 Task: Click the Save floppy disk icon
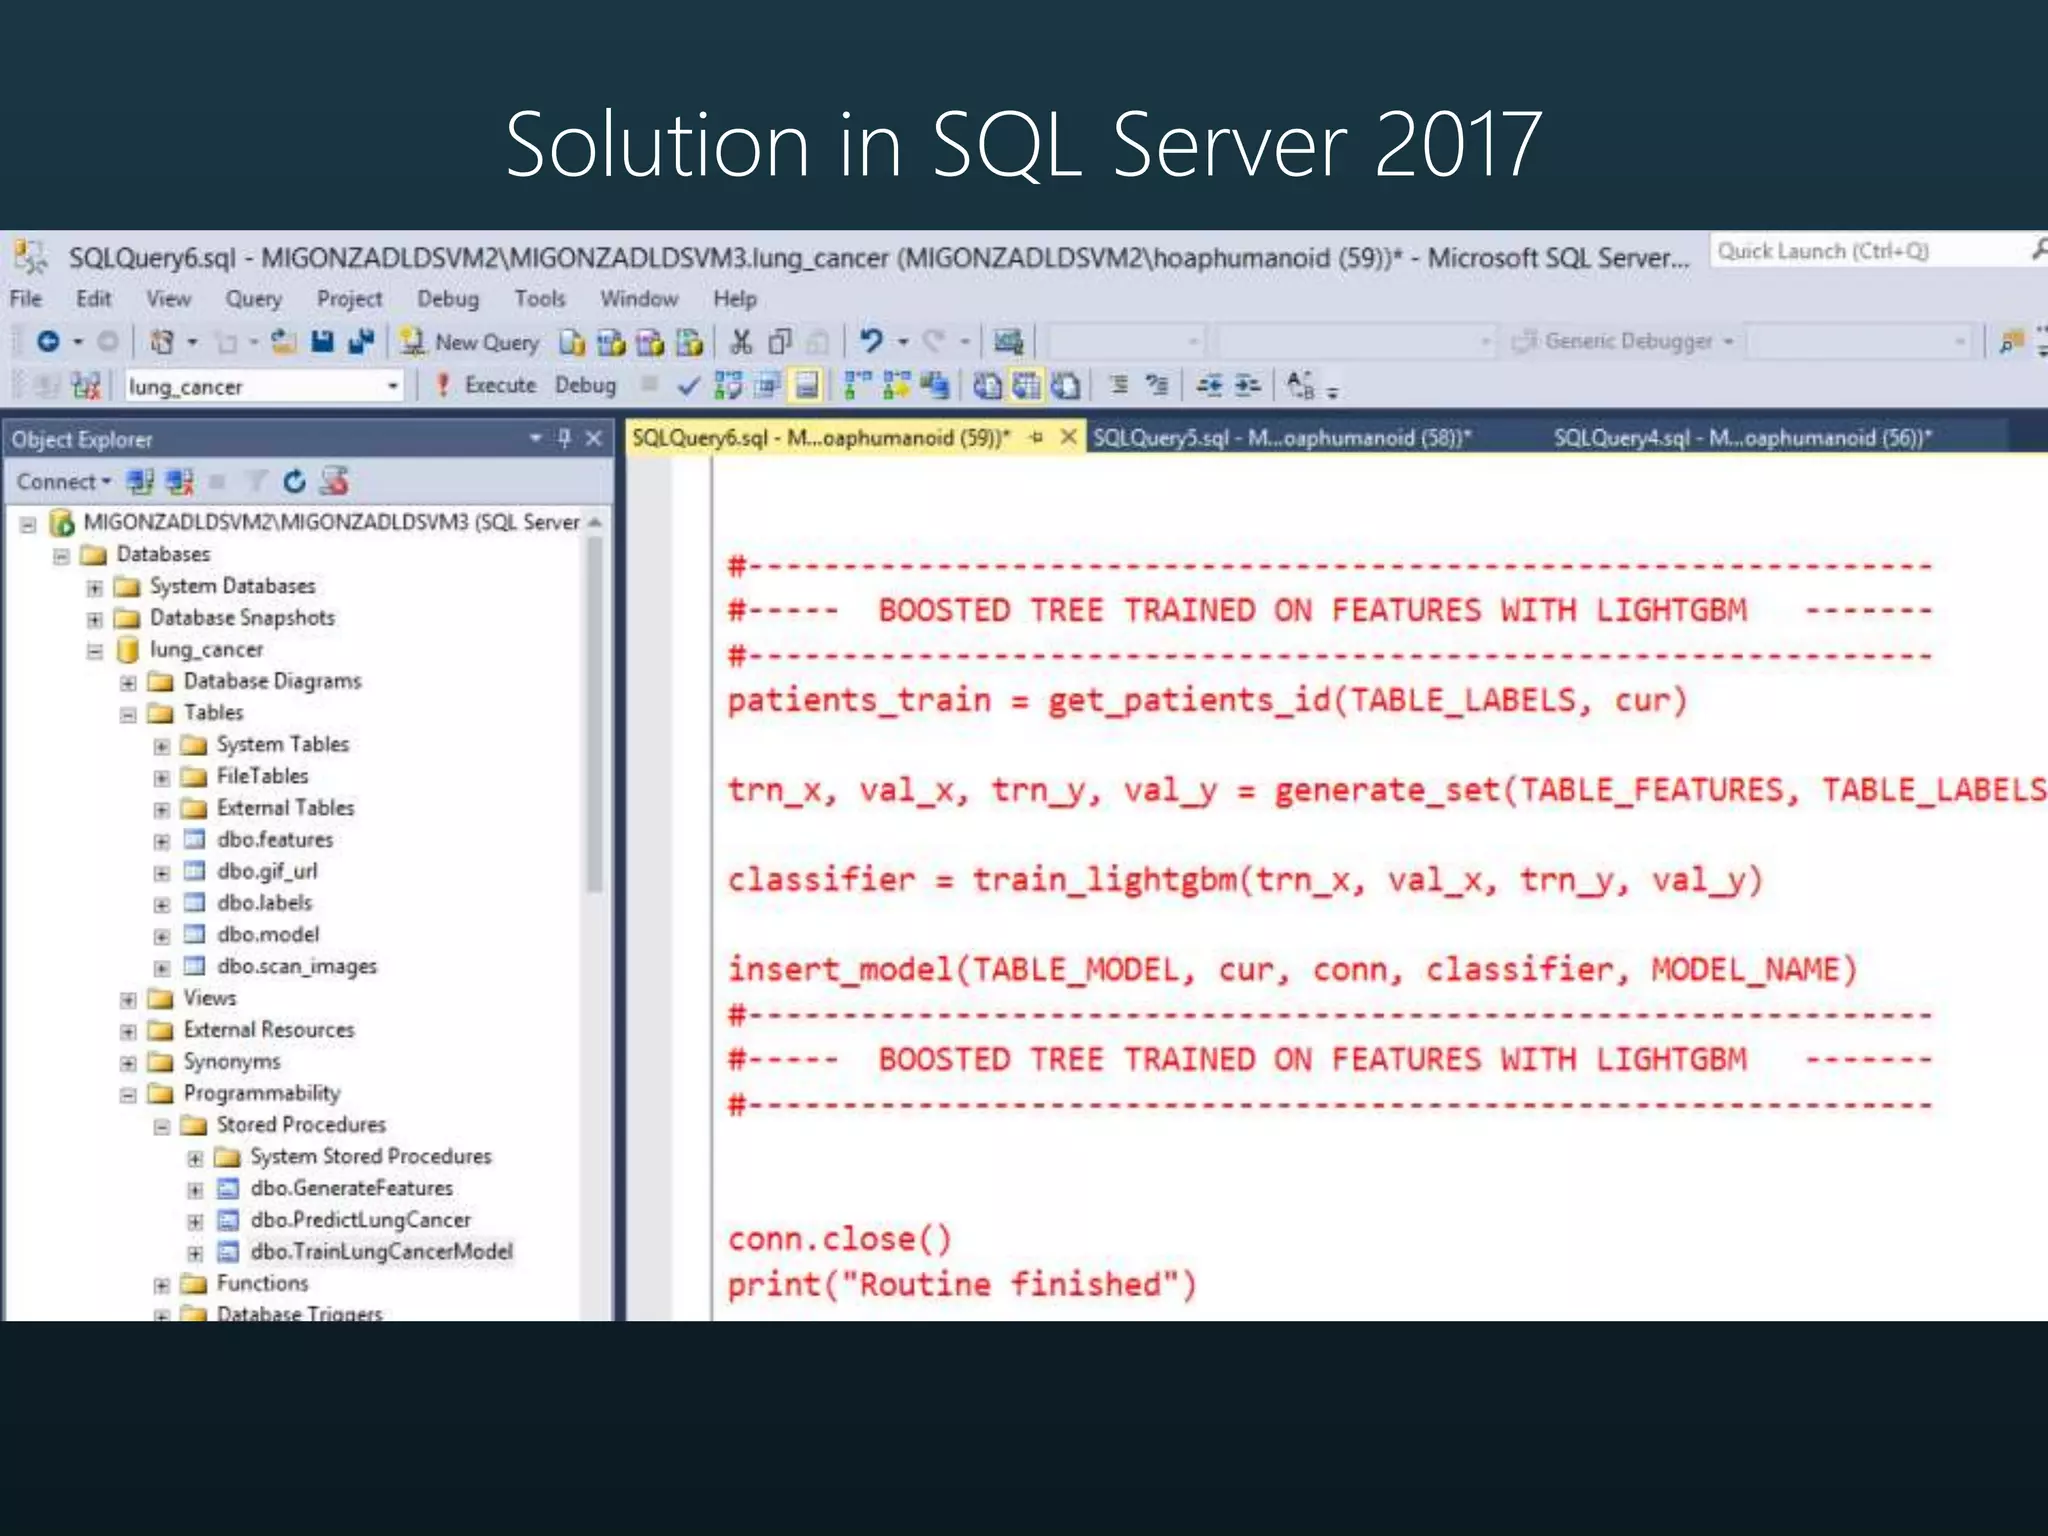coord(322,342)
